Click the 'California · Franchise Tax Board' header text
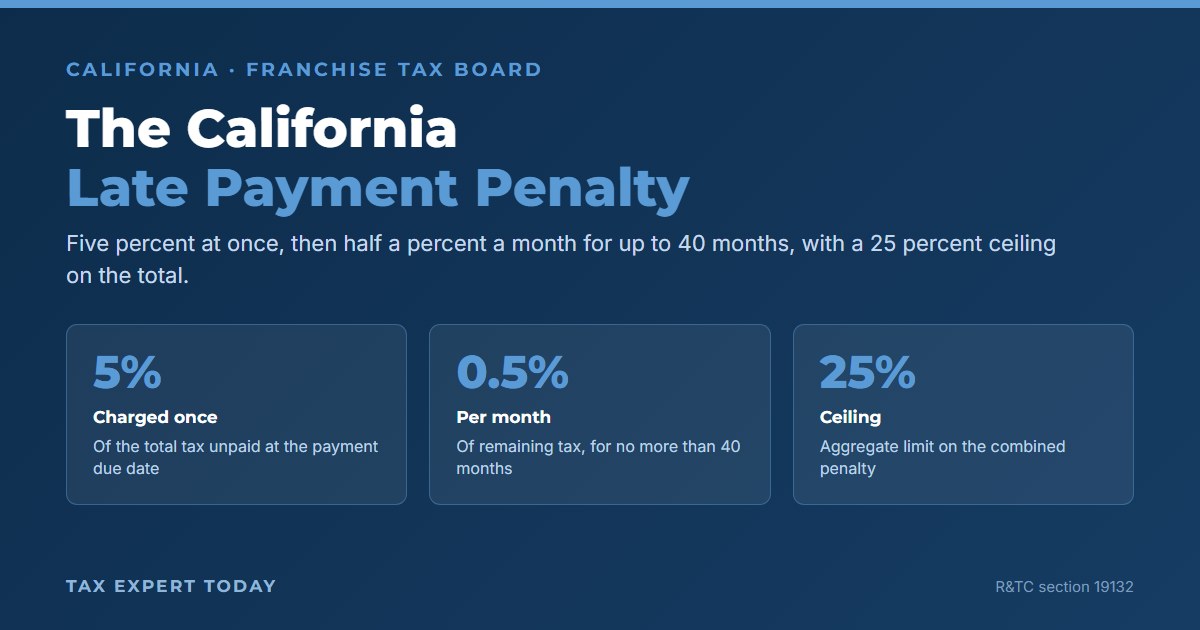The image size is (1200, 630). tap(304, 70)
